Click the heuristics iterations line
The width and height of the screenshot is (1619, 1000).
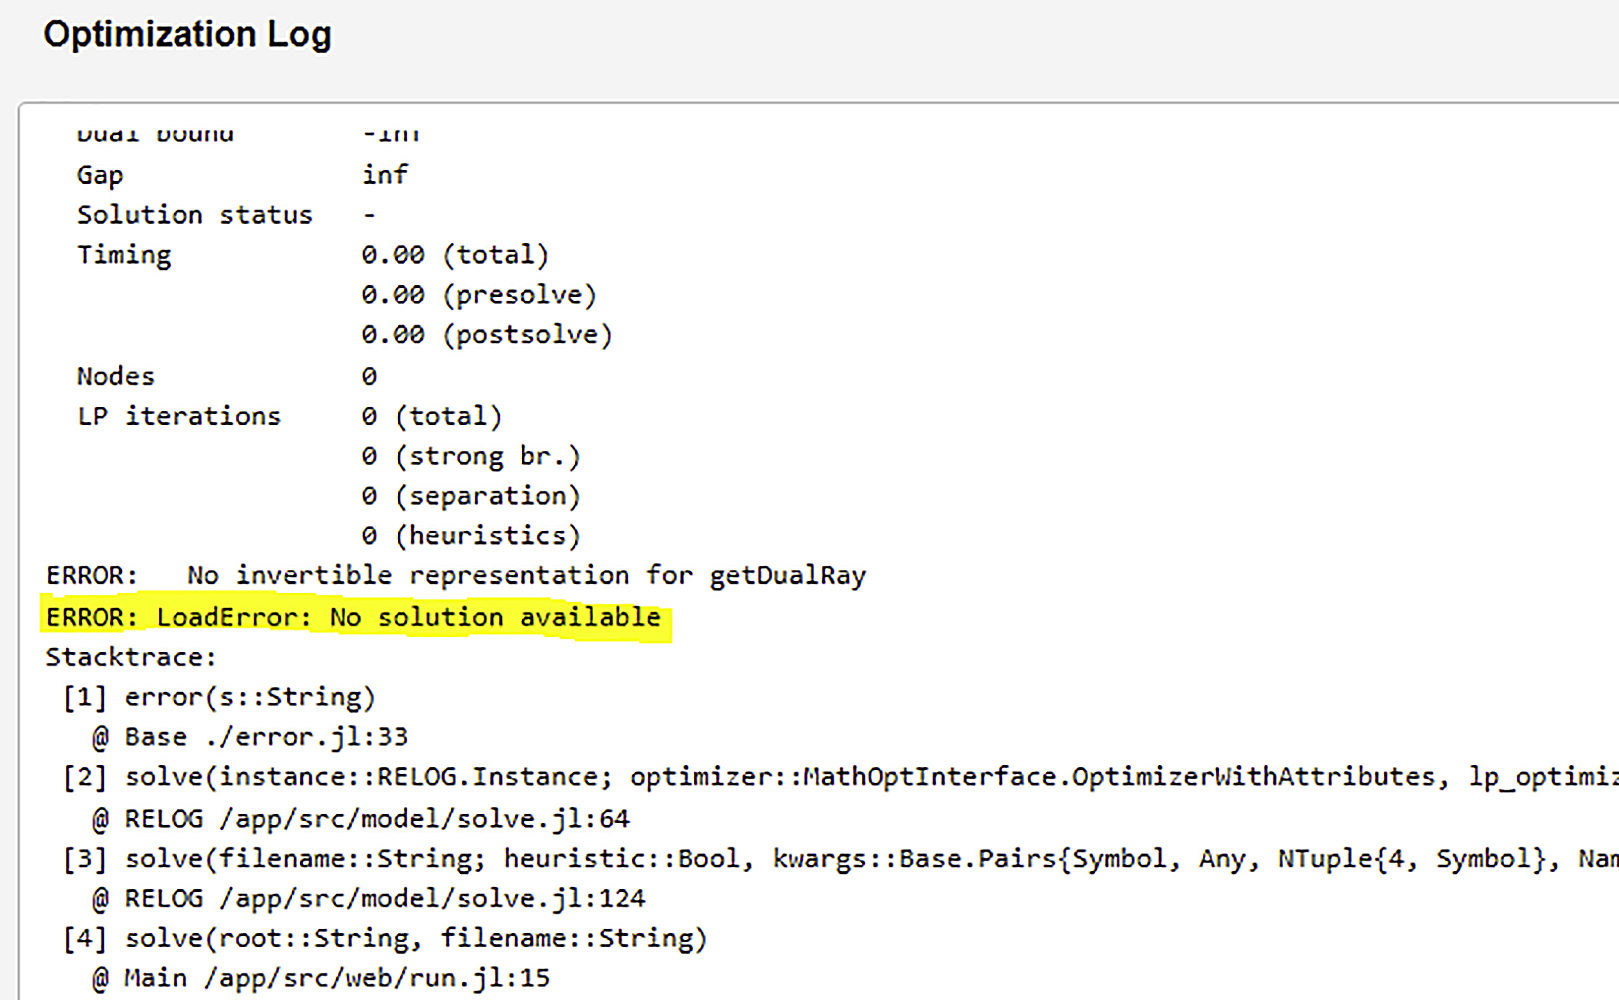[471, 536]
